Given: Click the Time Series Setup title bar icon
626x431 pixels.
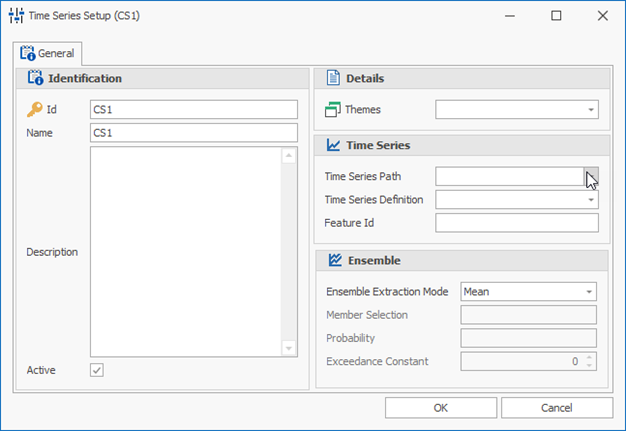Looking at the screenshot, I should [x=16, y=16].
